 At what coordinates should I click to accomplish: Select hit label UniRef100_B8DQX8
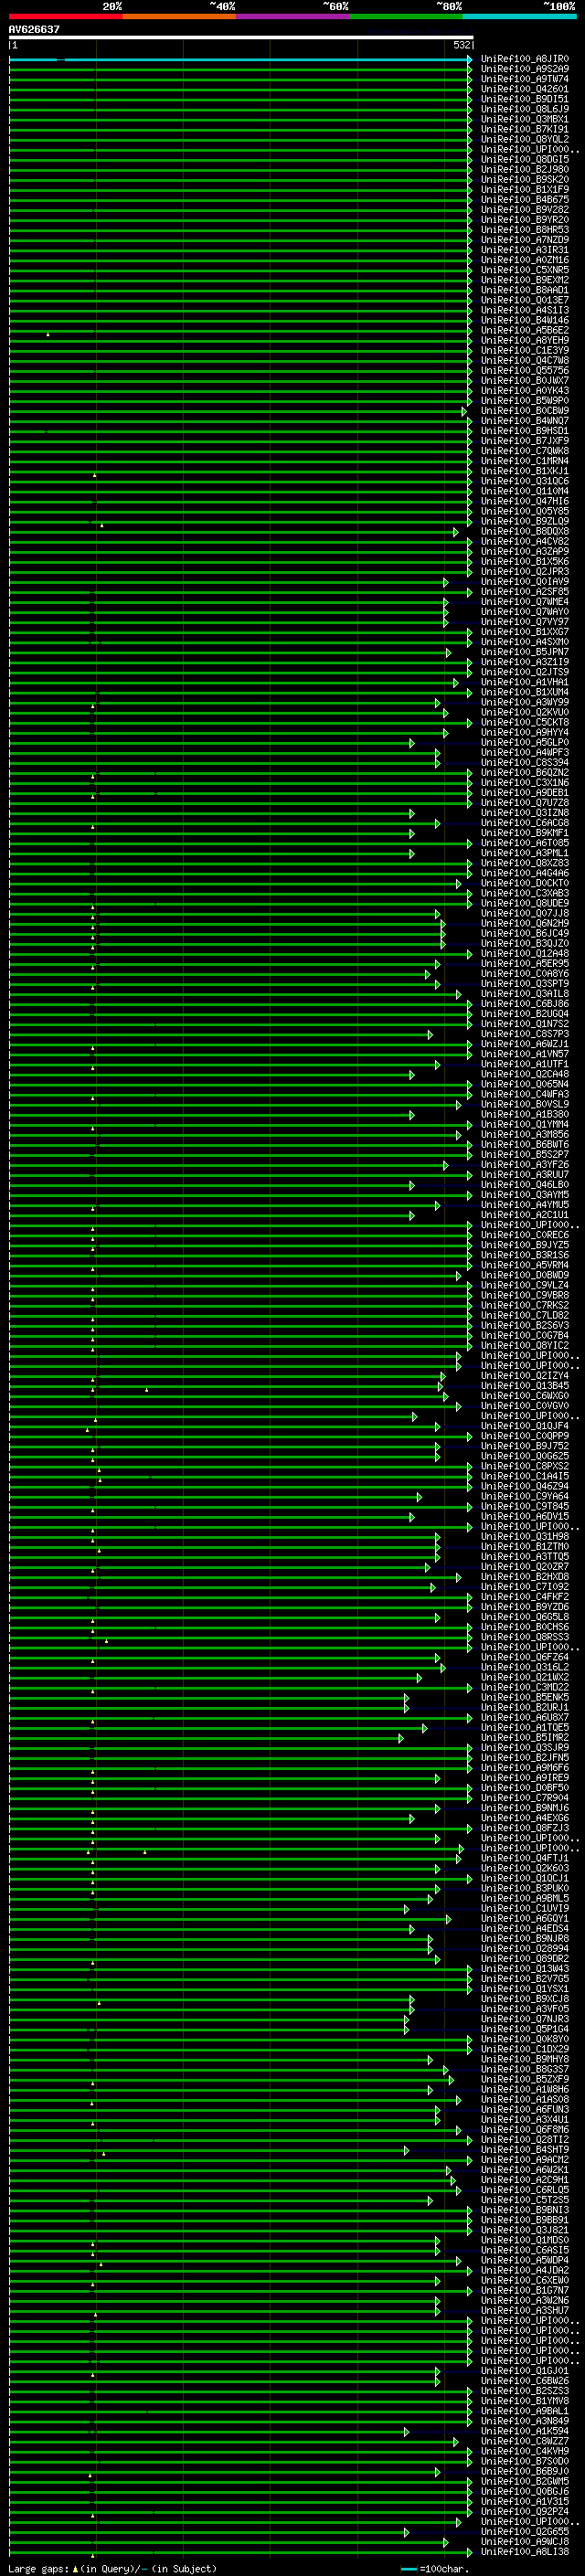(525, 532)
